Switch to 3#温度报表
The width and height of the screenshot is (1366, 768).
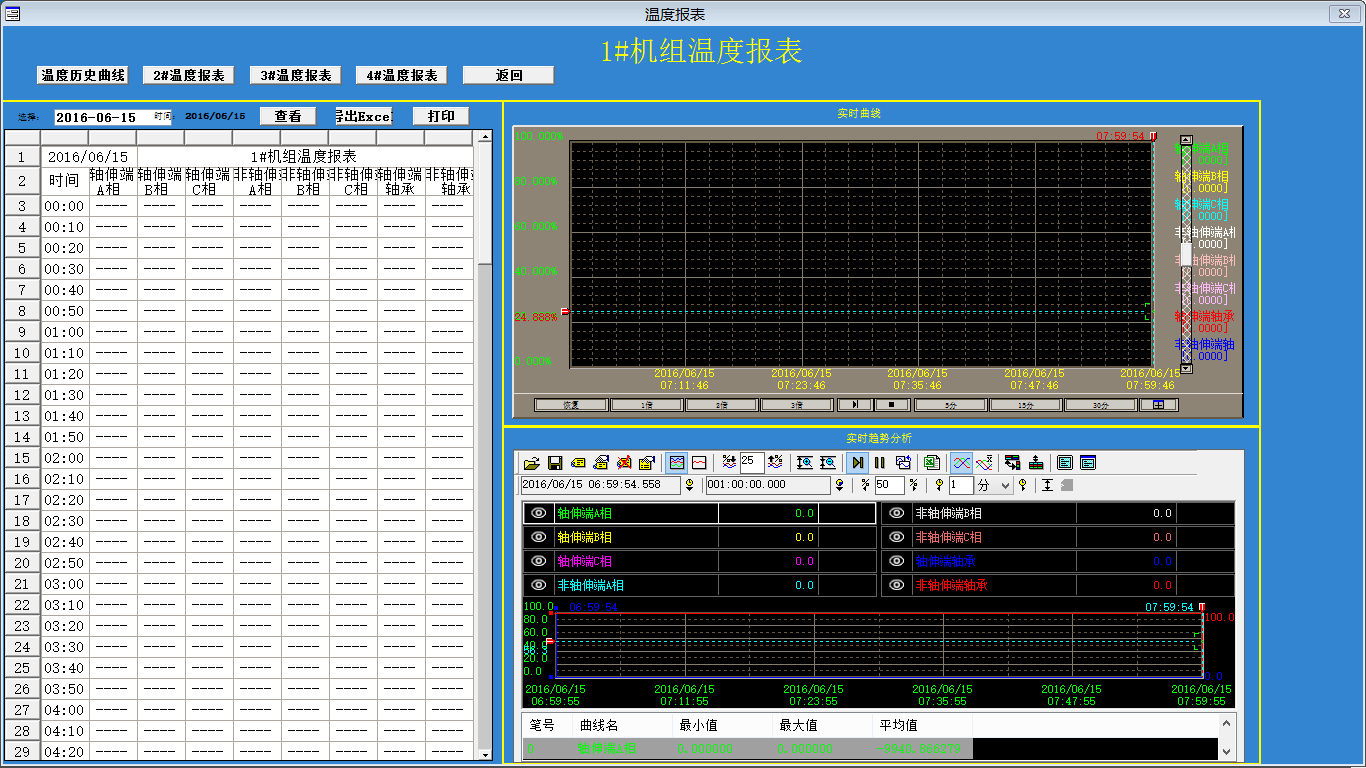point(296,75)
